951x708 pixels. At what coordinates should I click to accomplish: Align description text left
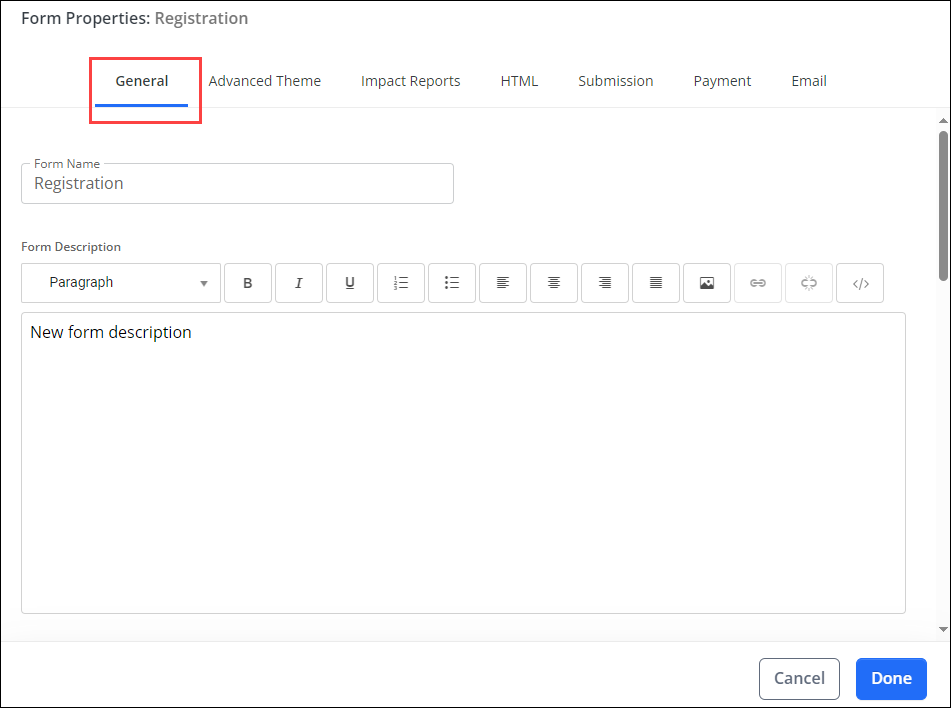click(503, 283)
